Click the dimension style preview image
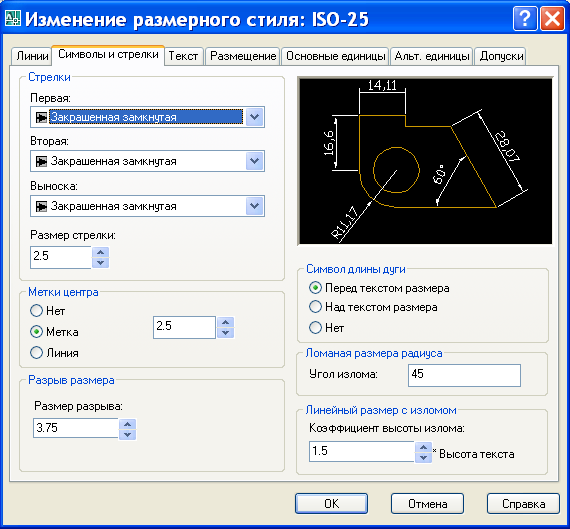The image size is (570, 529). pyautogui.click(x=425, y=161)
